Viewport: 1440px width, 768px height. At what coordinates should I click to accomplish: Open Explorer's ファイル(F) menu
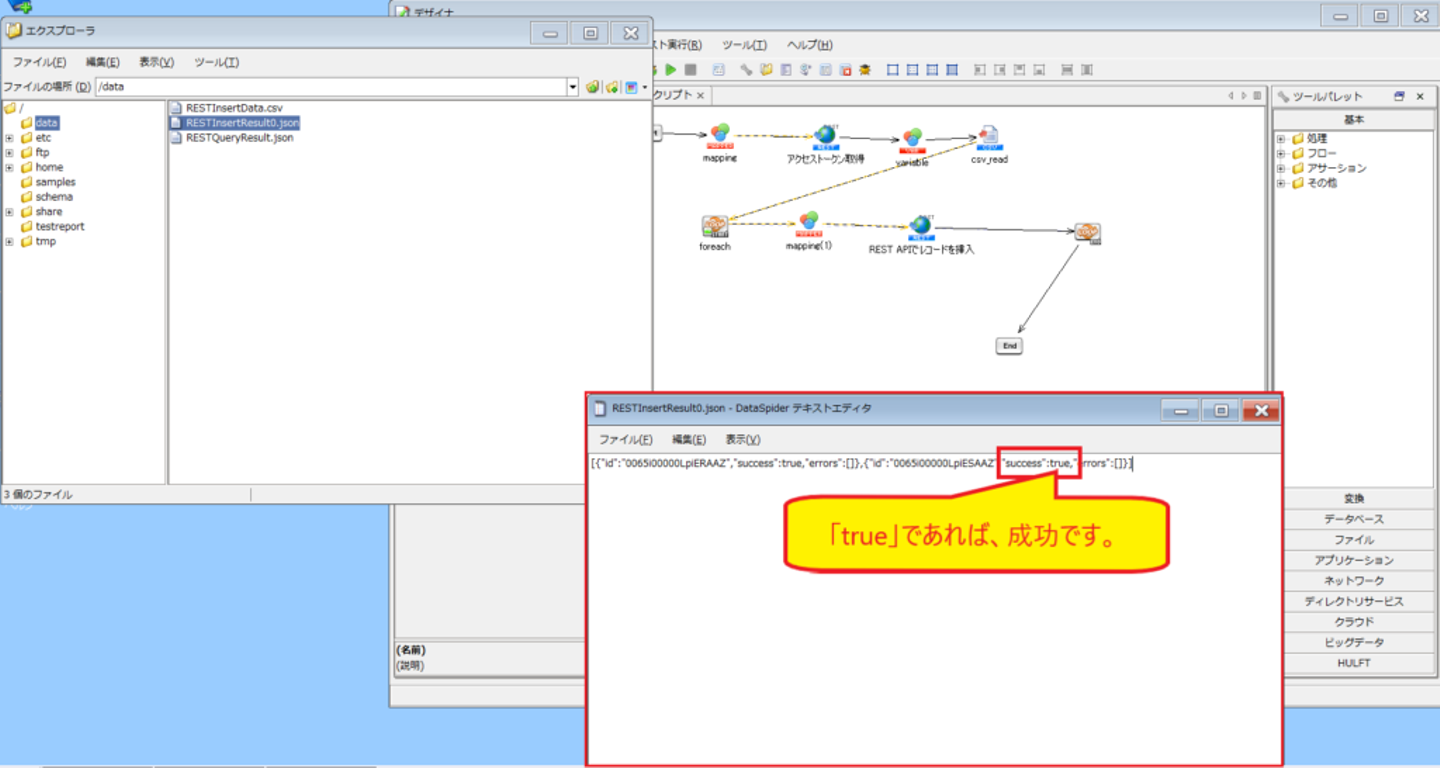39,62
